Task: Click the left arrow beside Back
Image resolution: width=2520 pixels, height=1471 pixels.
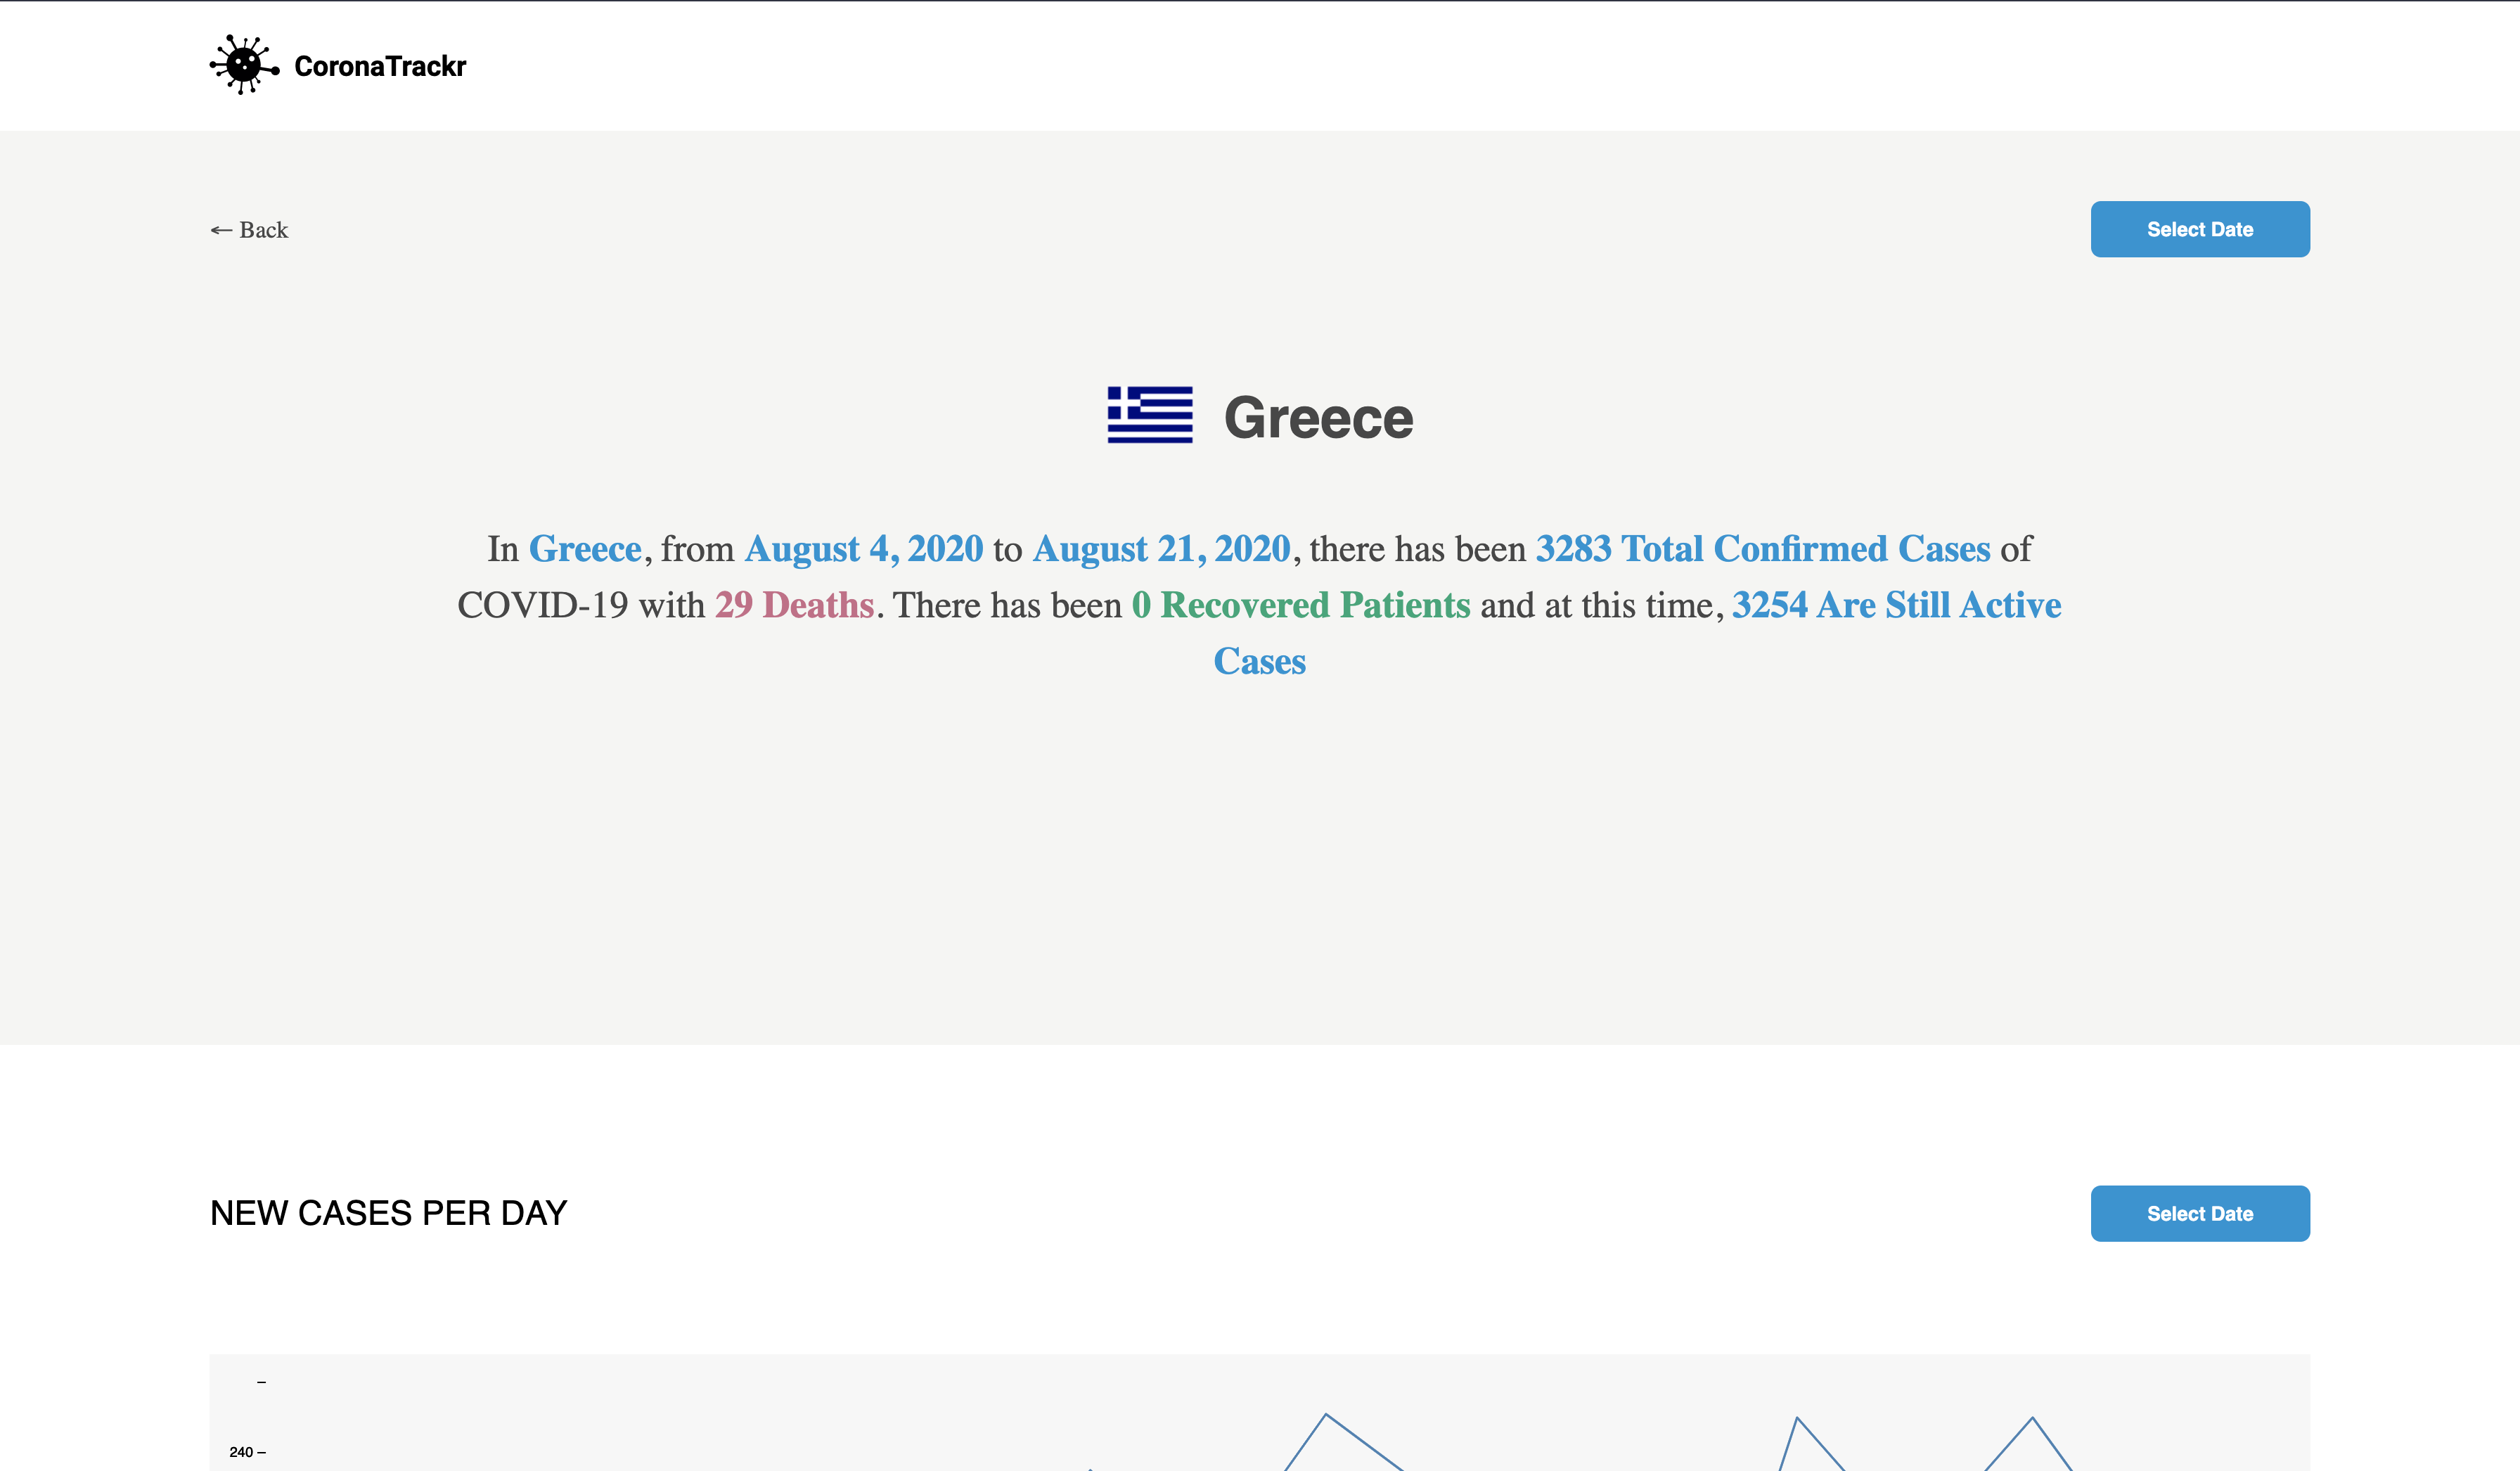Action: (221, 230)
